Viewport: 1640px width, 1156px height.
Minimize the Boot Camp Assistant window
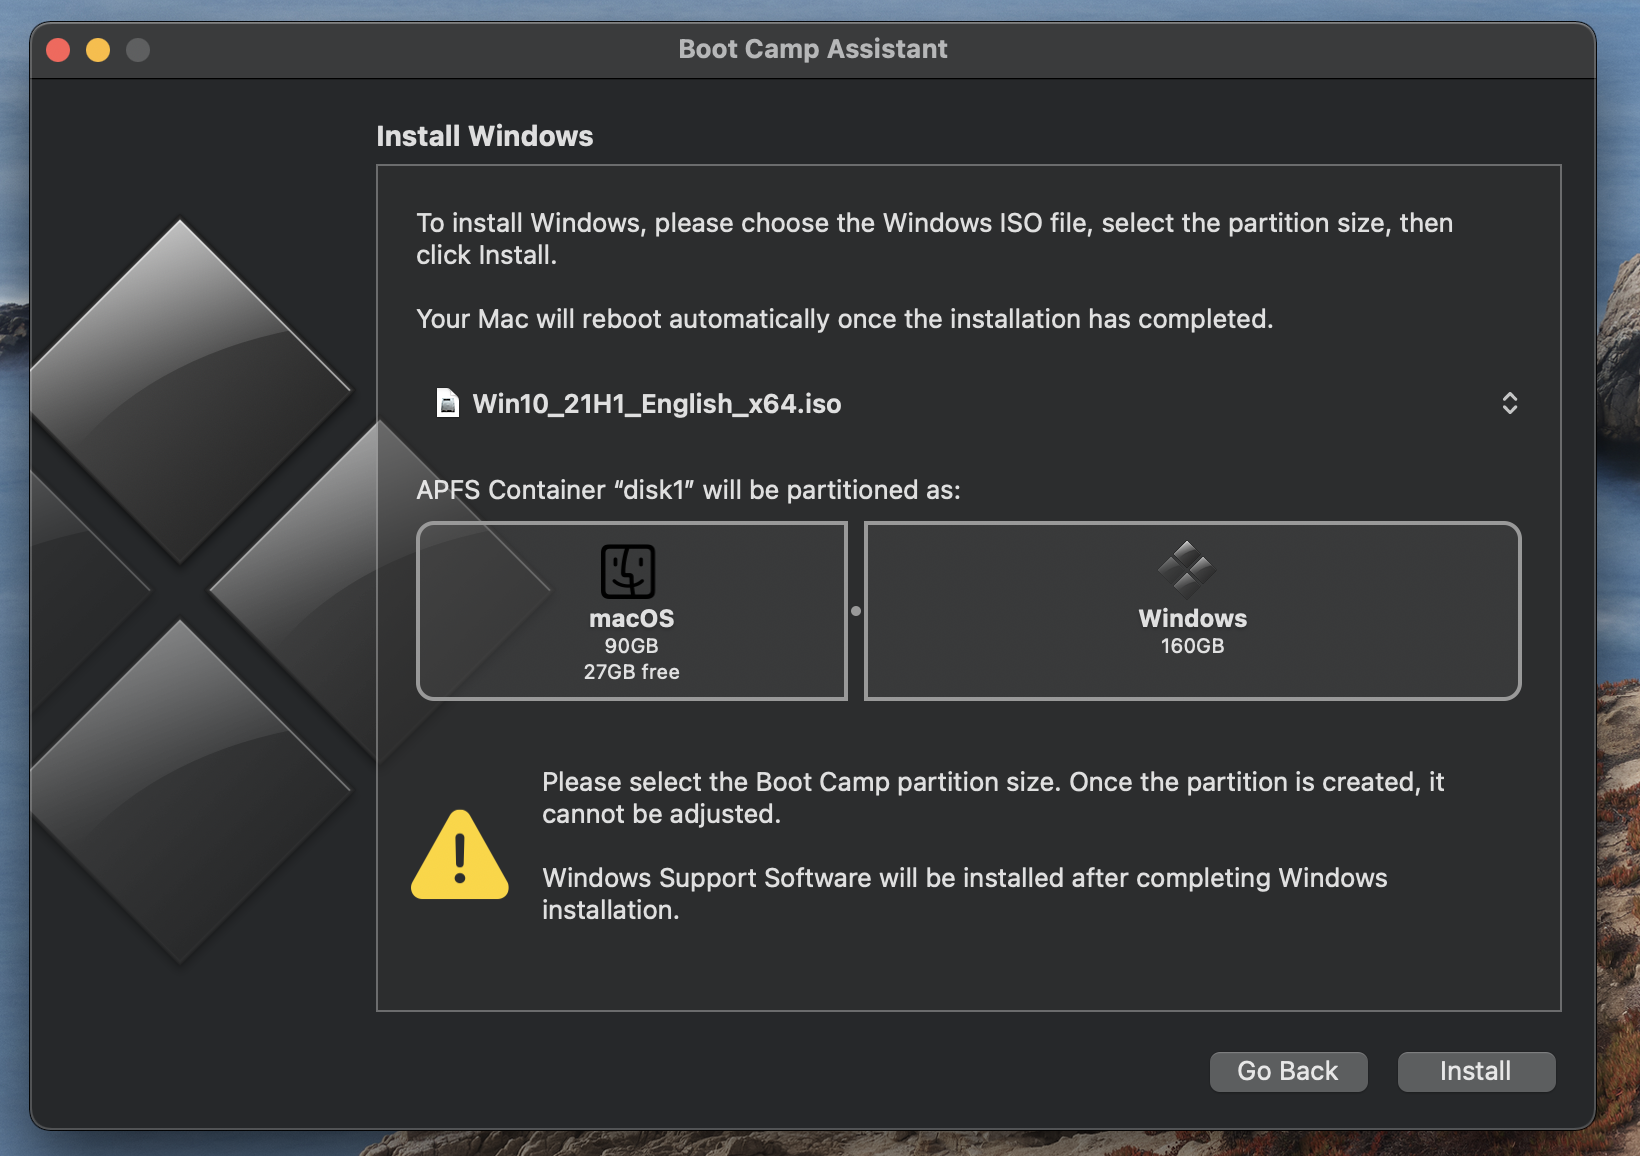tap(98, 50)
